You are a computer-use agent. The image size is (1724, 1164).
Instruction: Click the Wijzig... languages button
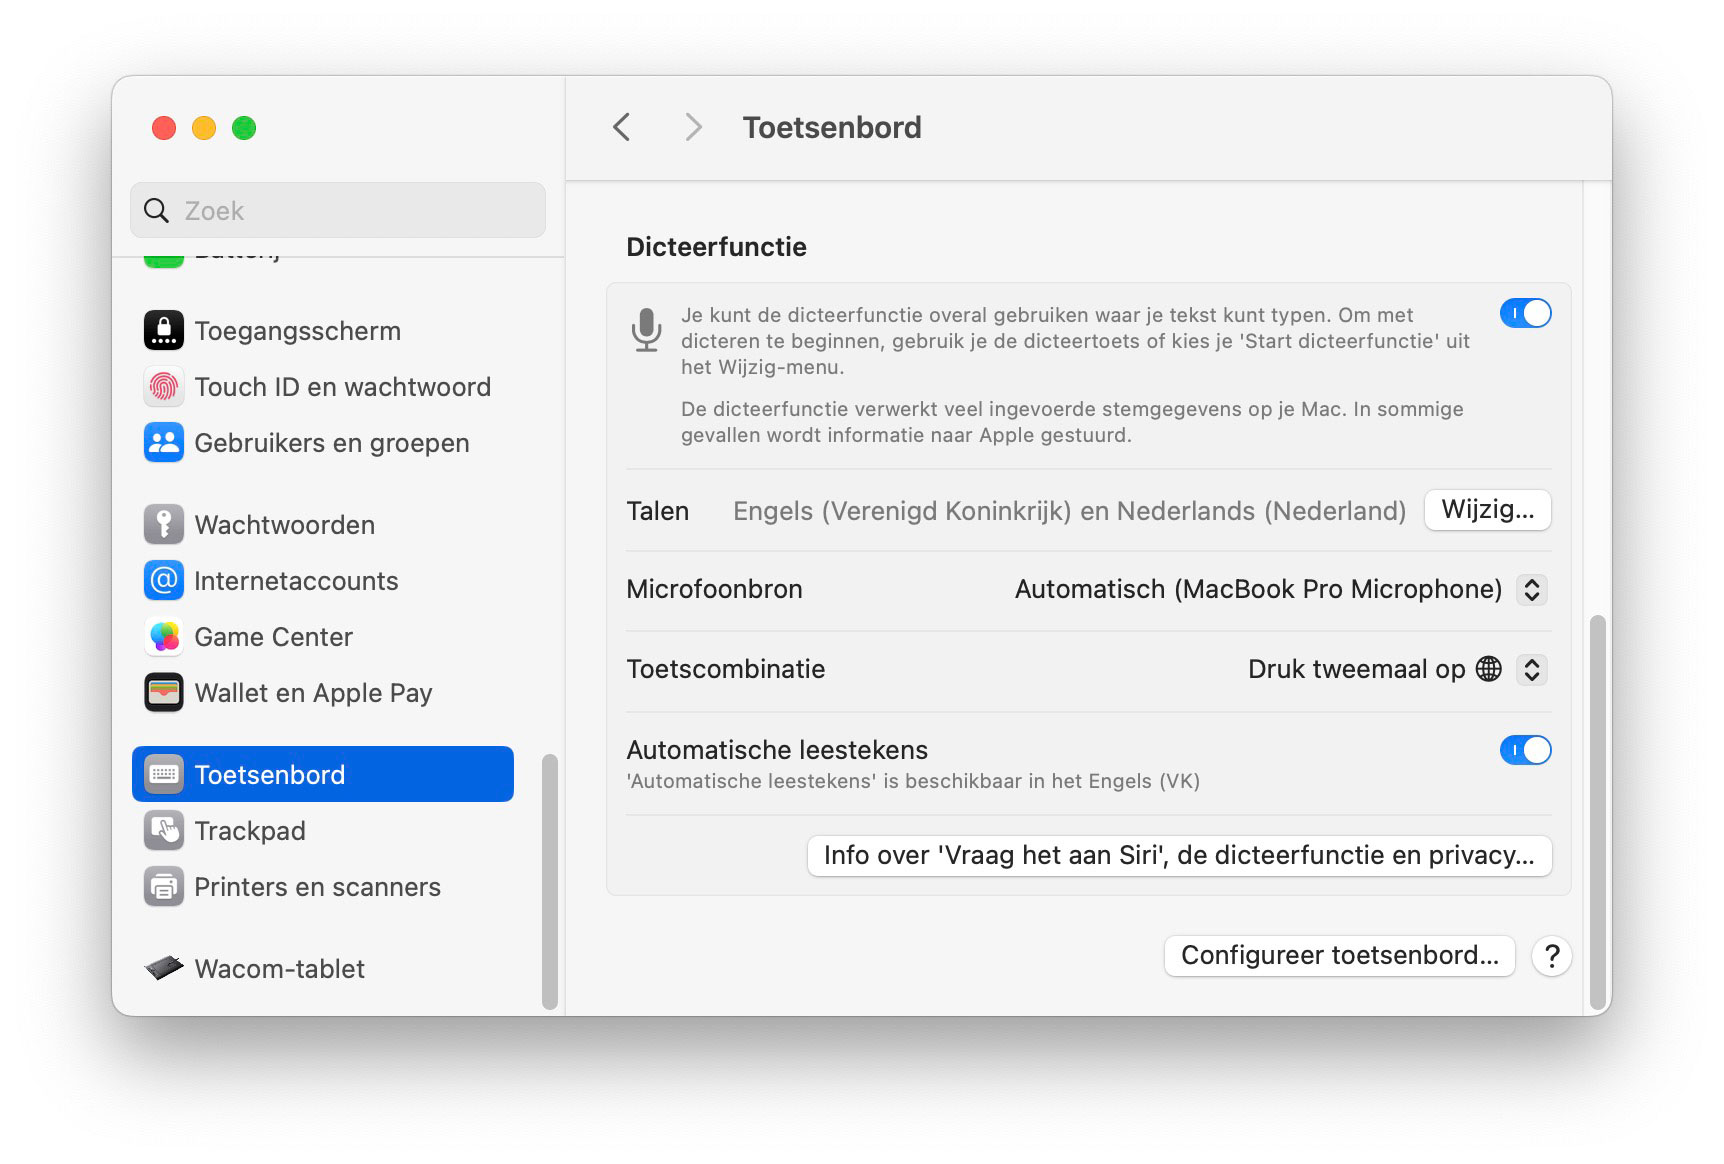tap(1487, 510)
